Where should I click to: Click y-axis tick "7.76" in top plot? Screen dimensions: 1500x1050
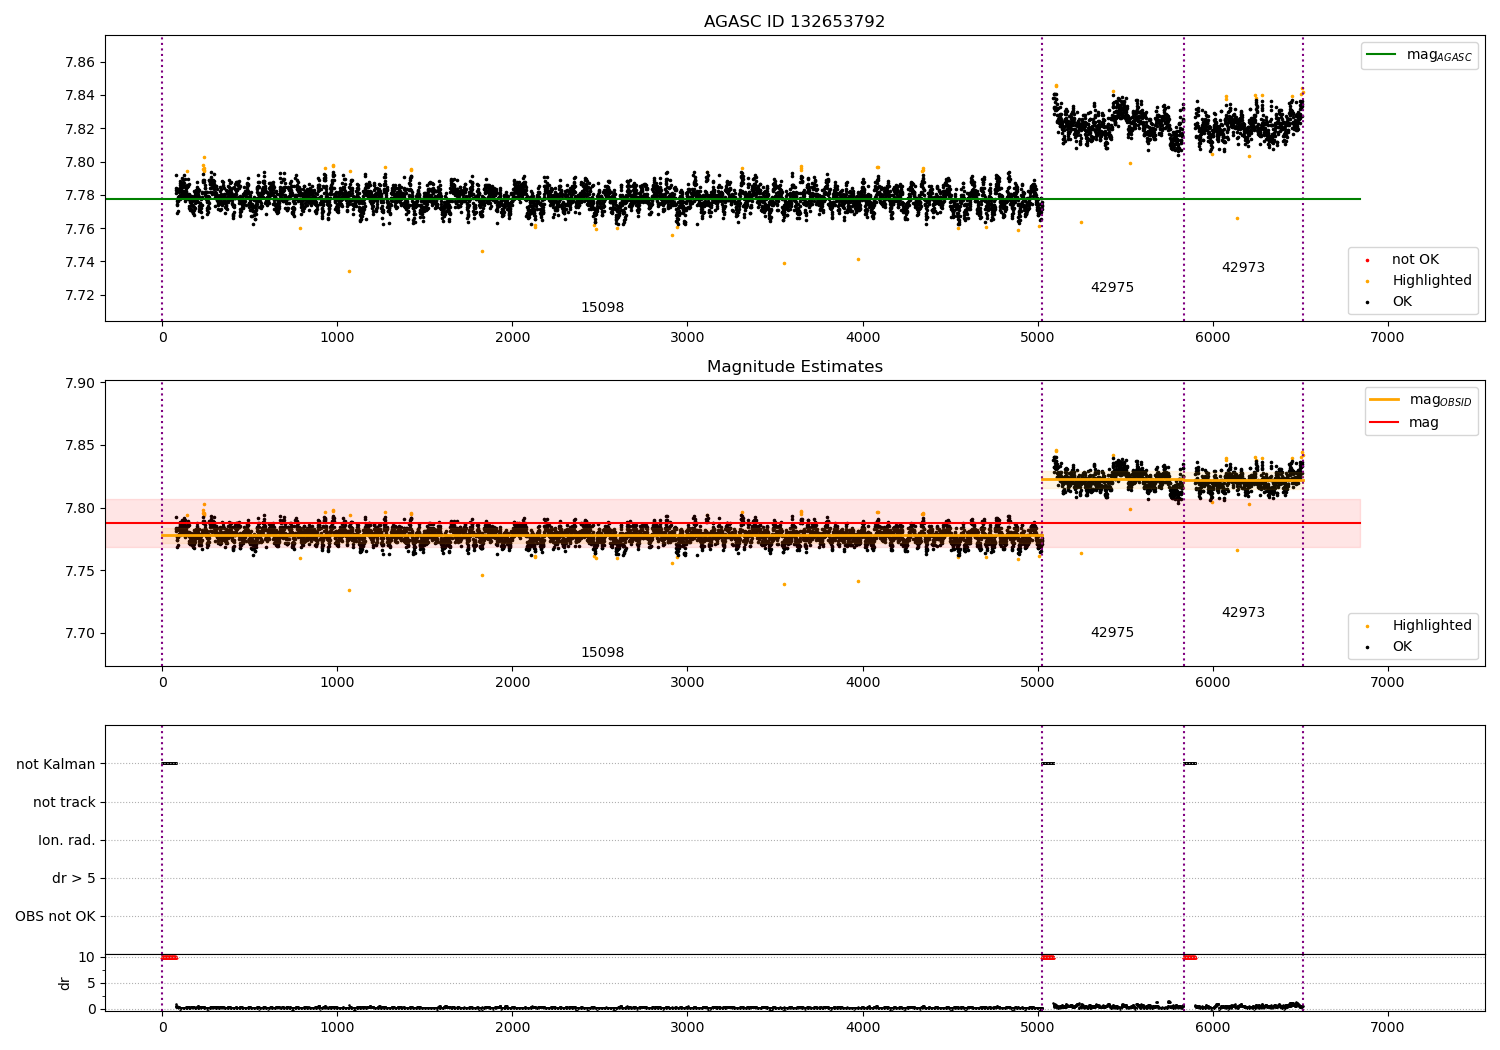[x=81, y=229]
